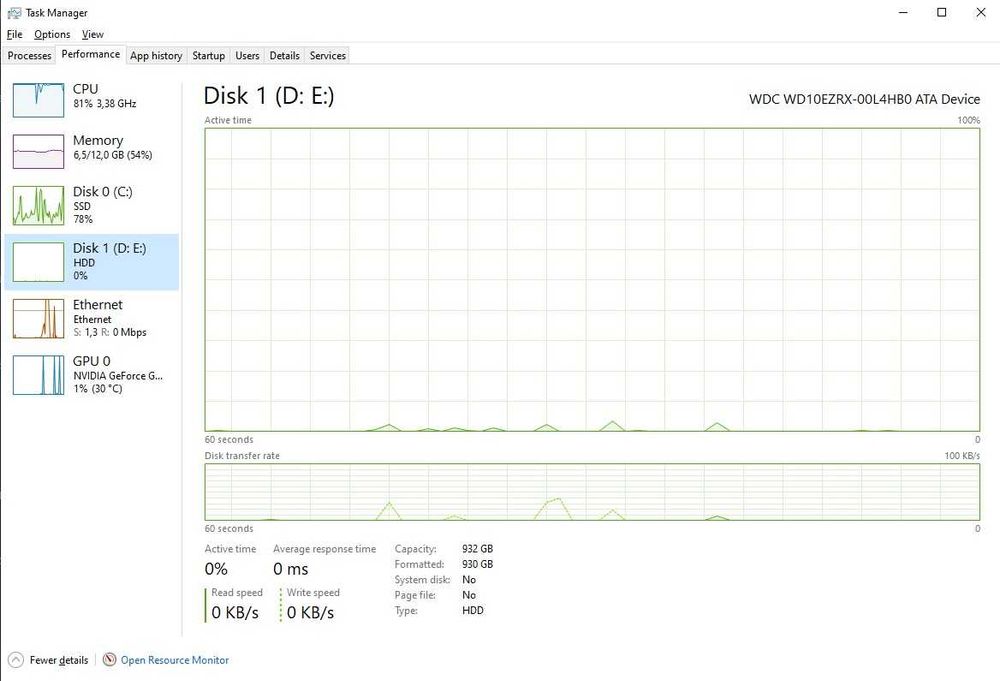The image size is (1000, 681).
Task: Select the GPU 0 usage thumbnail
Action: (x=38, y=375)
